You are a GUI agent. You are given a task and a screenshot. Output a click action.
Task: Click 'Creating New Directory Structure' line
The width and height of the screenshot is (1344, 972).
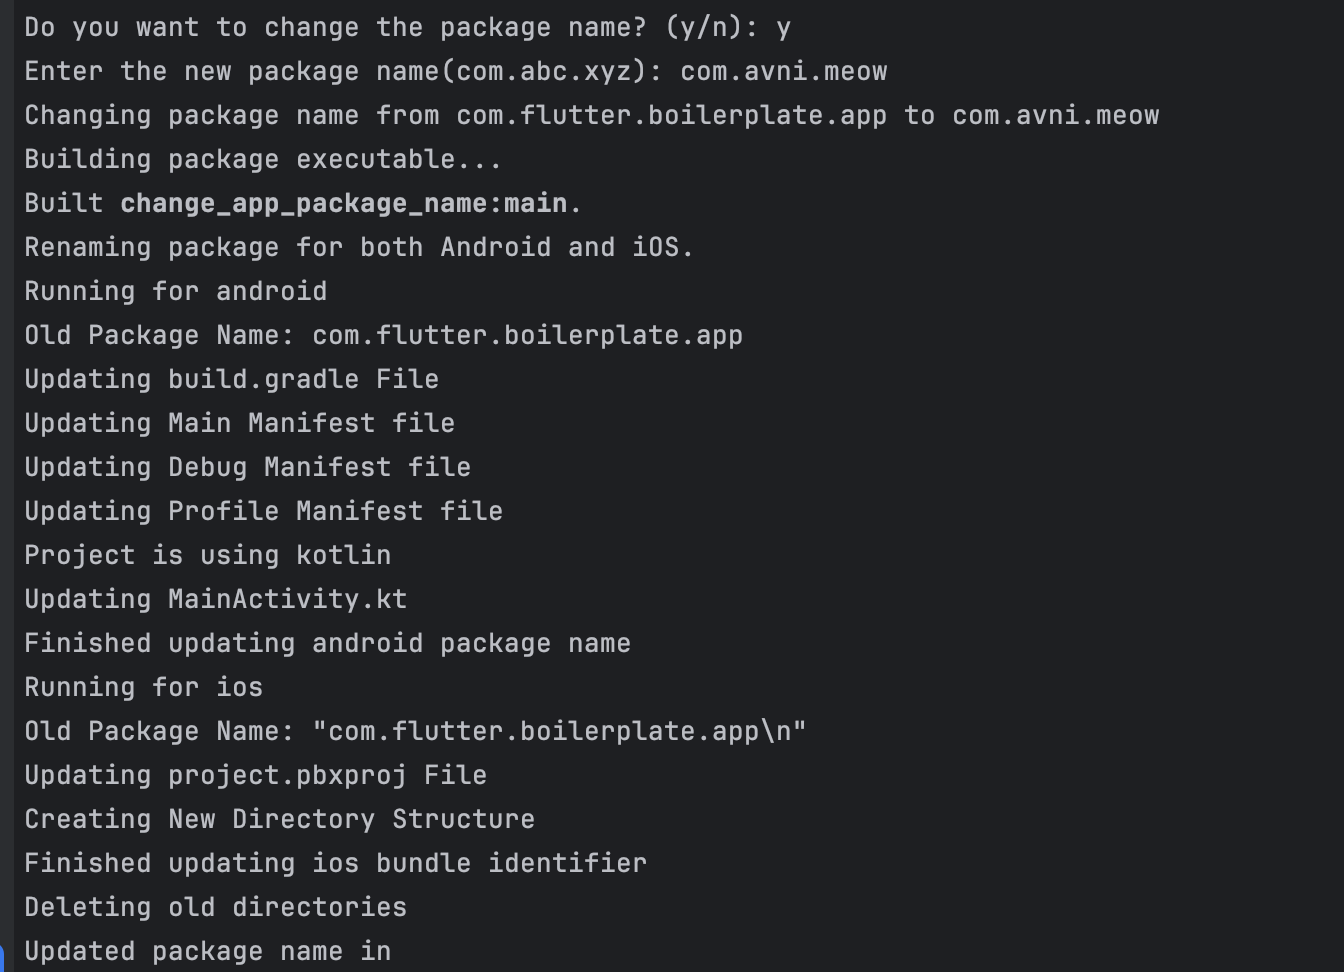[x=280, y=819]
